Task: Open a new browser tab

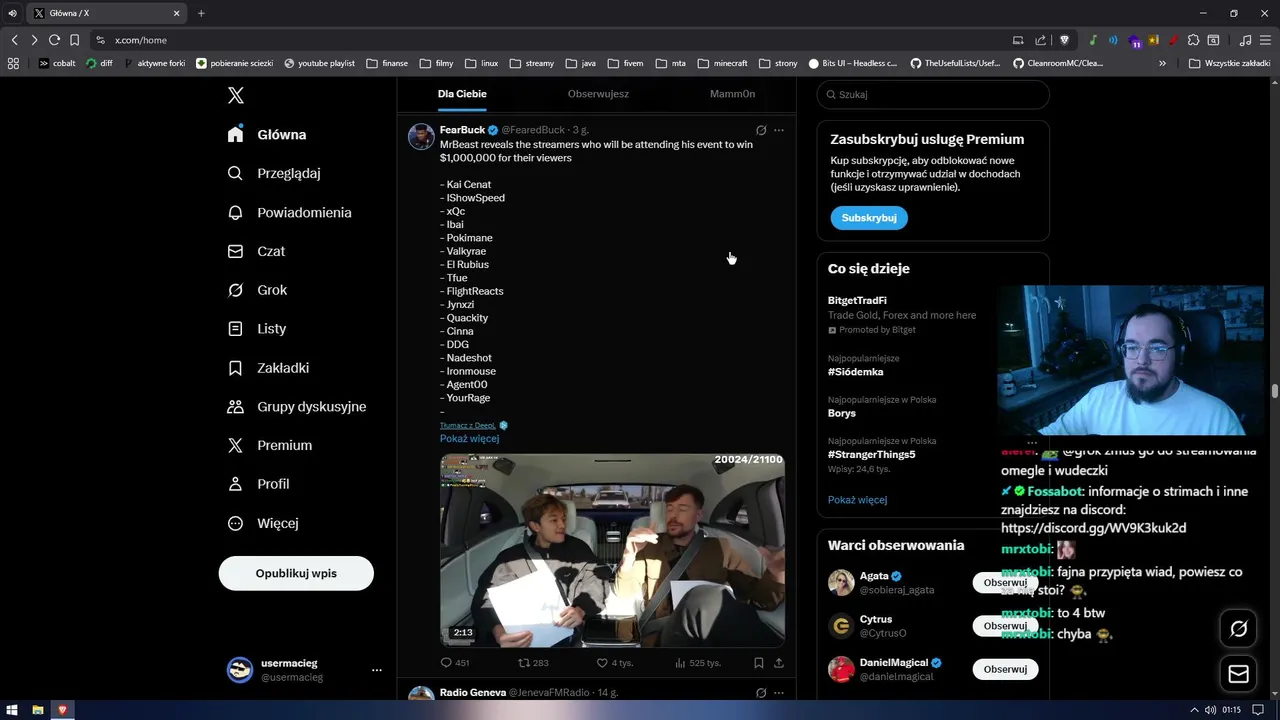Action: [201, 13]
